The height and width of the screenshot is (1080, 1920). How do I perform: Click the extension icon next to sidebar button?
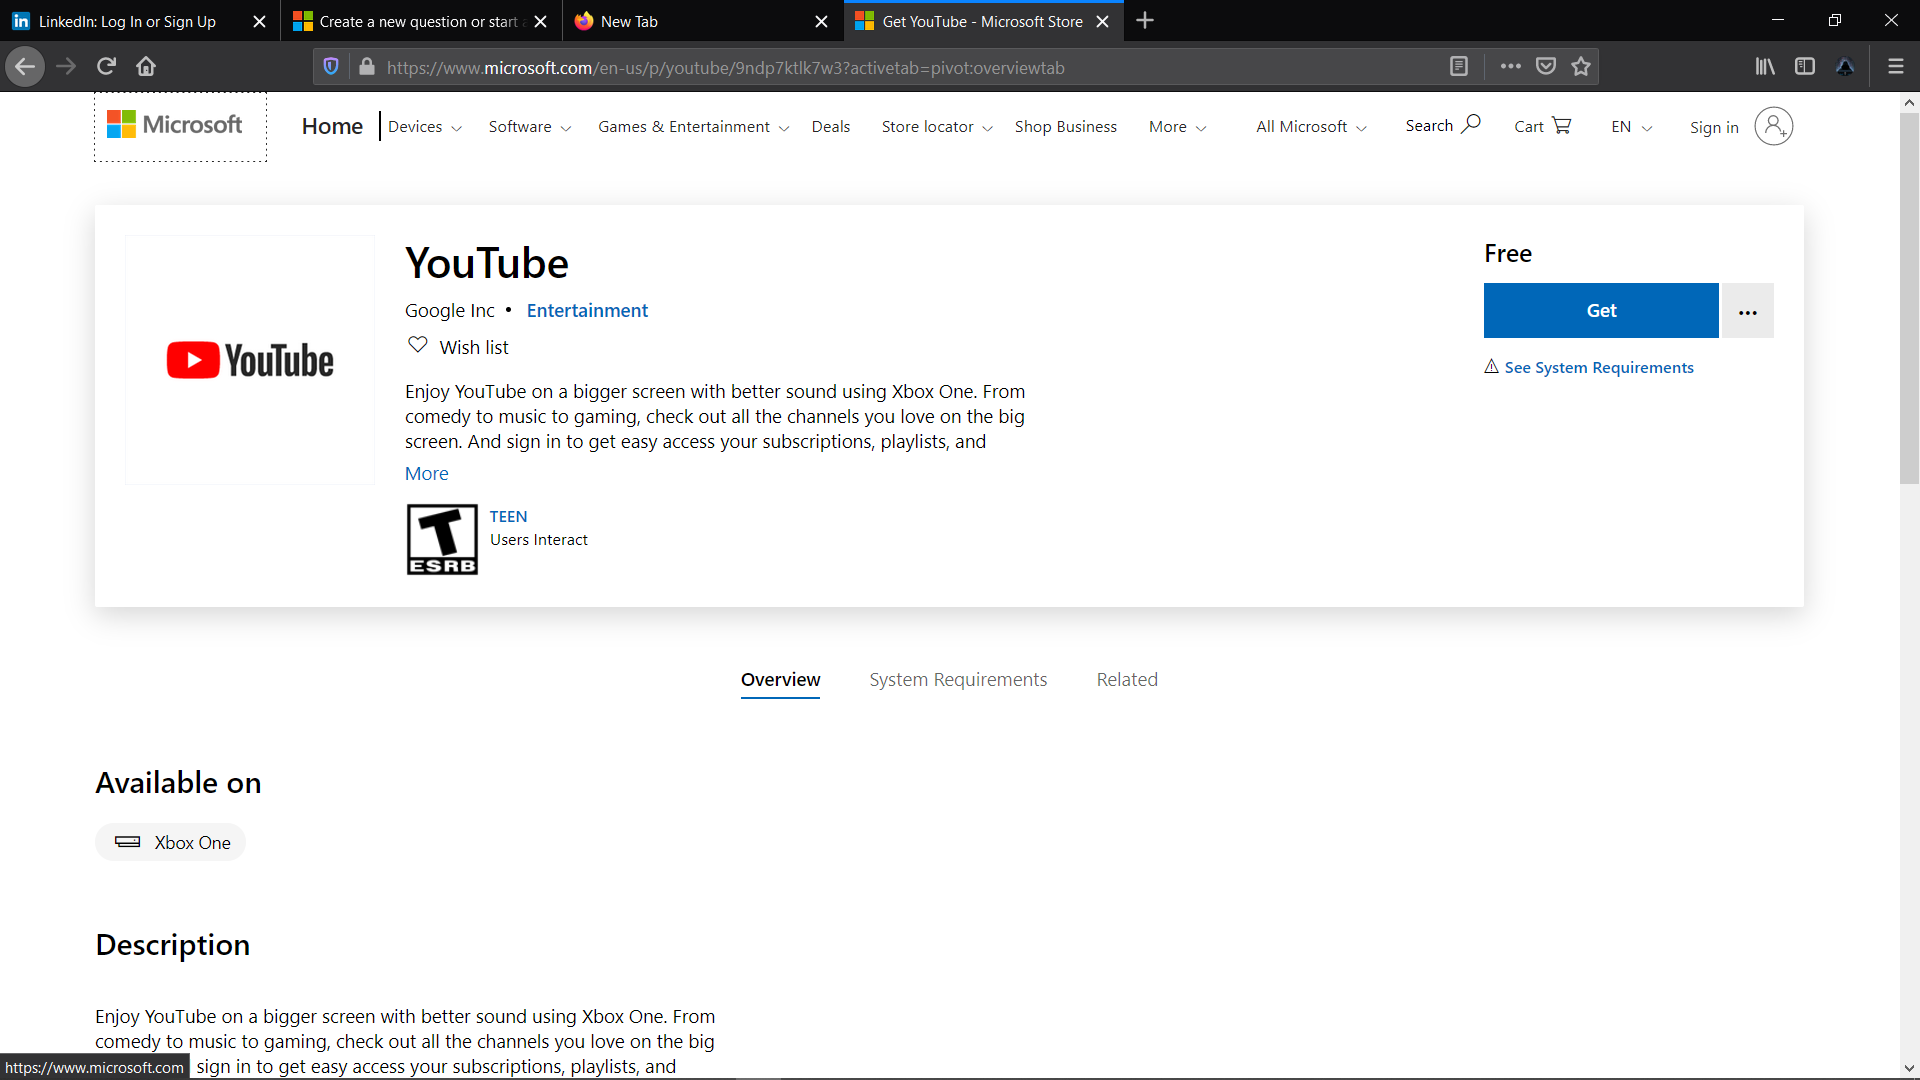[x=1845, y=67]
